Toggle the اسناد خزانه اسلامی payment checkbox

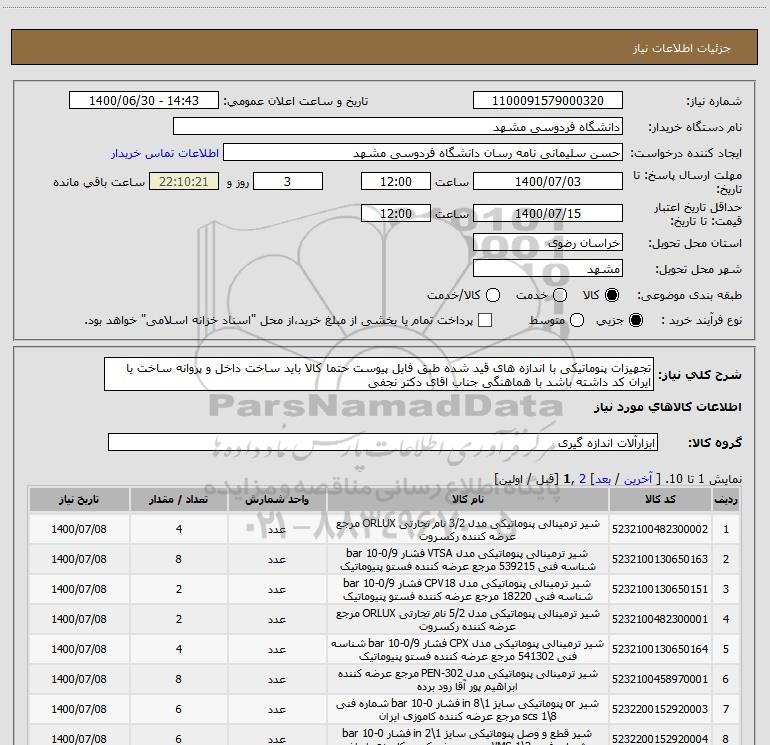tap(485, 320)
